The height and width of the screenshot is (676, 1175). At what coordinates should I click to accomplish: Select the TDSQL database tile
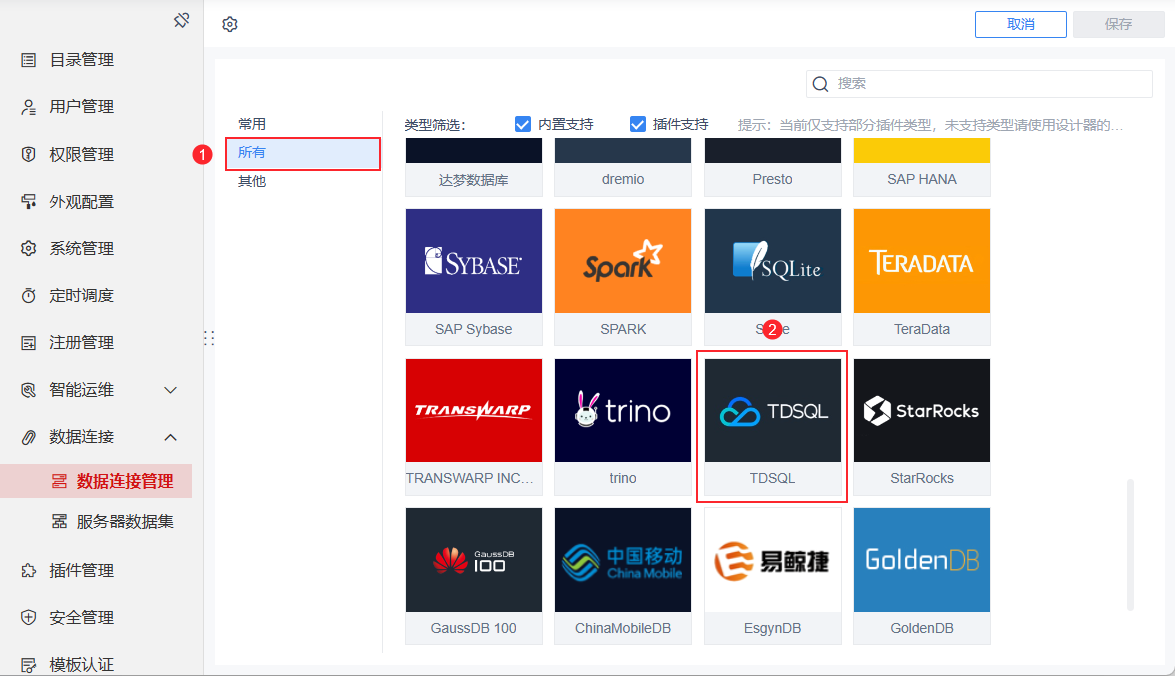(x=773, y=426)
